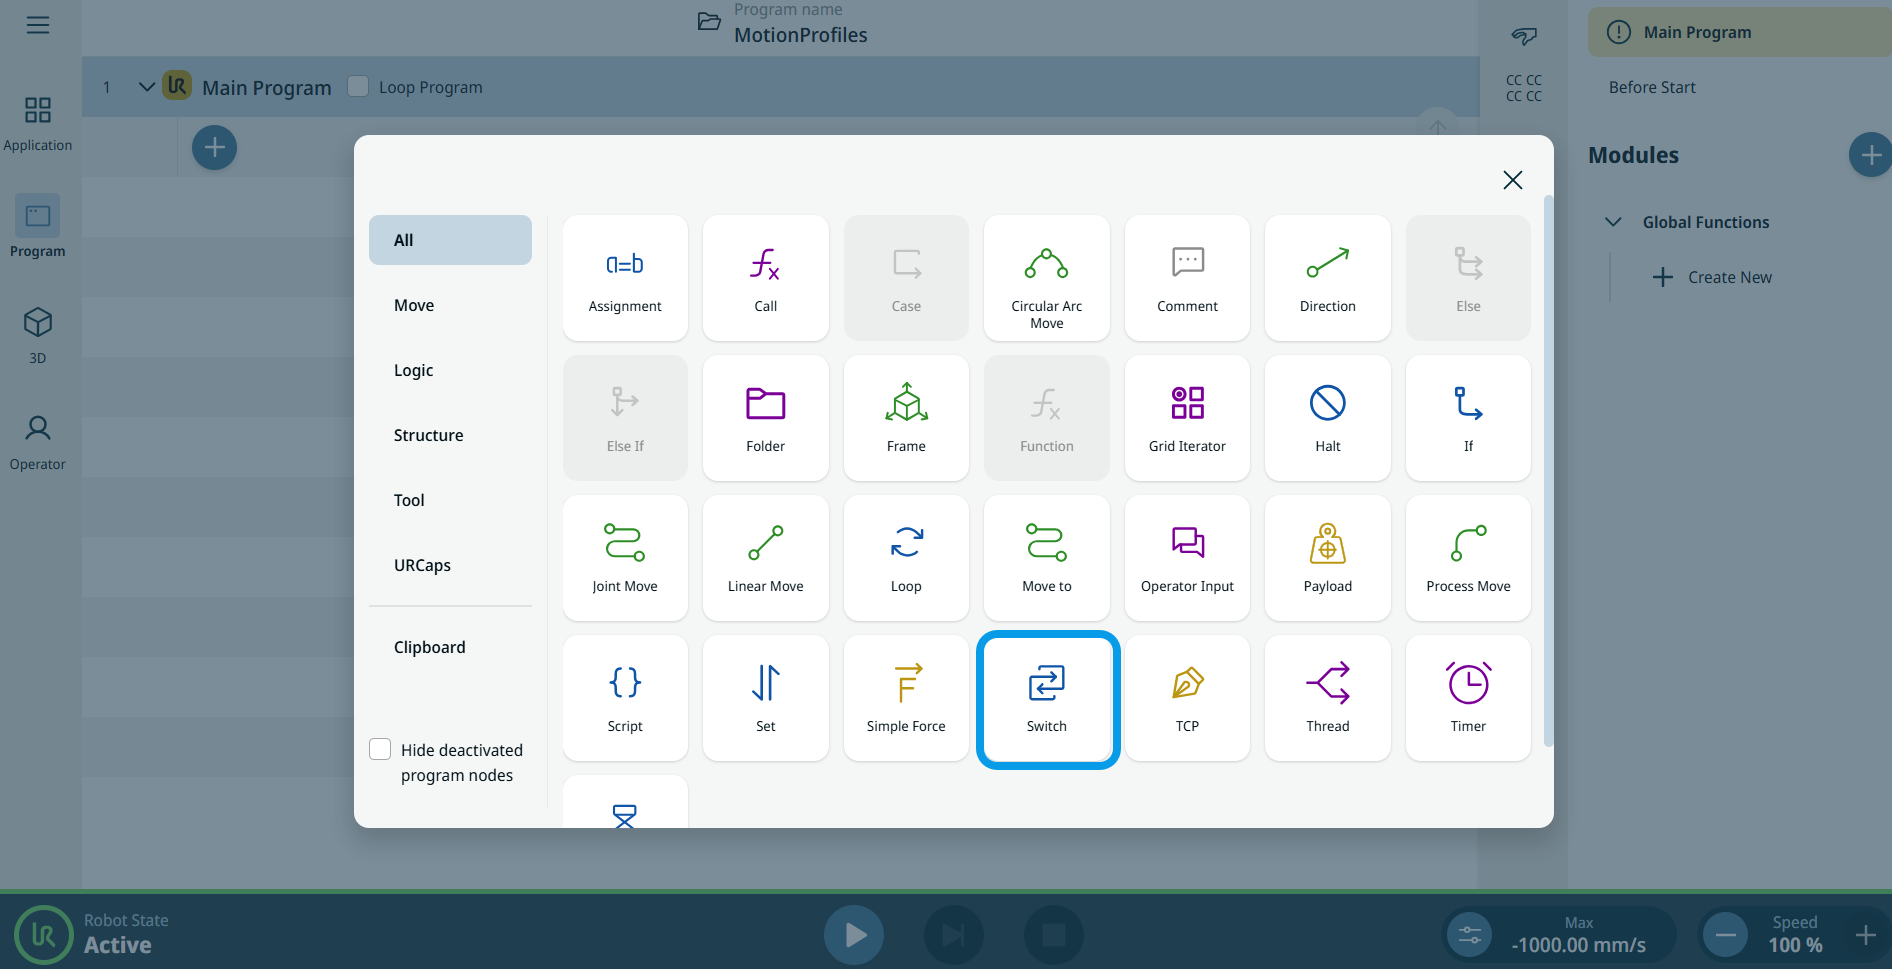Viewport: 1892px width, 969px height.
Task: Pick the Frame node icon
Action: coord(906,404)
